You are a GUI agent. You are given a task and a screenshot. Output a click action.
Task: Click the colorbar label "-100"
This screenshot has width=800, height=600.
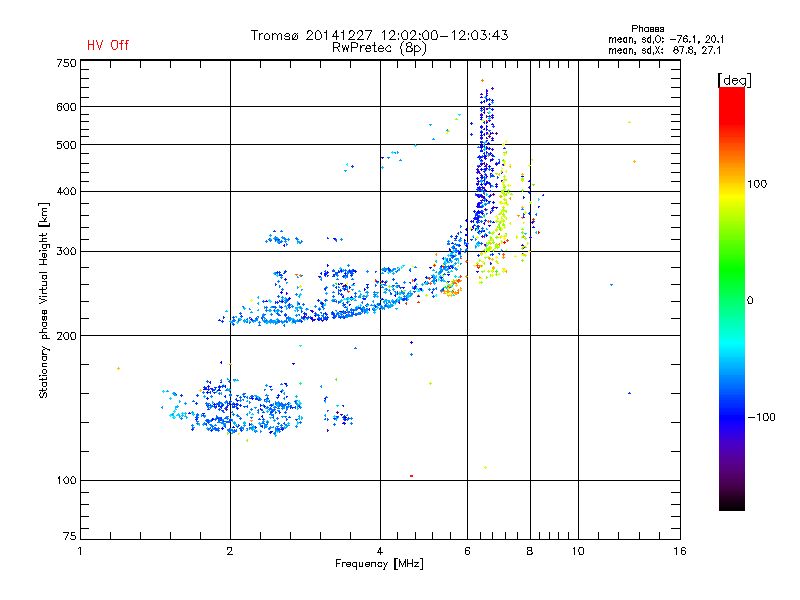click(x=761, y=417)
